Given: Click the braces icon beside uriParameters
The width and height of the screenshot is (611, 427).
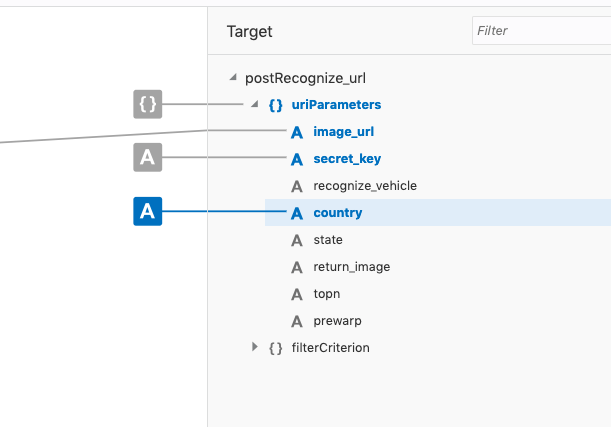Looking at the screenshot, I should [275, 105].
